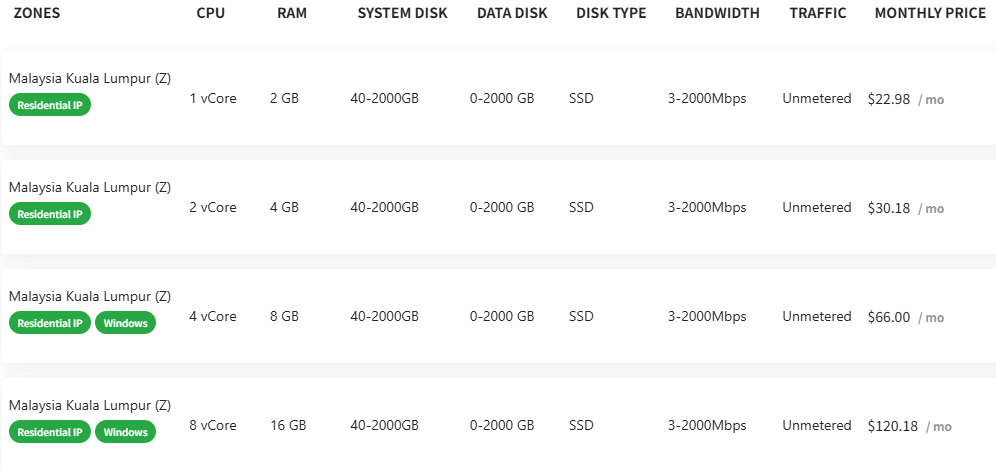Select the DISK TYPE column header

coord(611,14)
